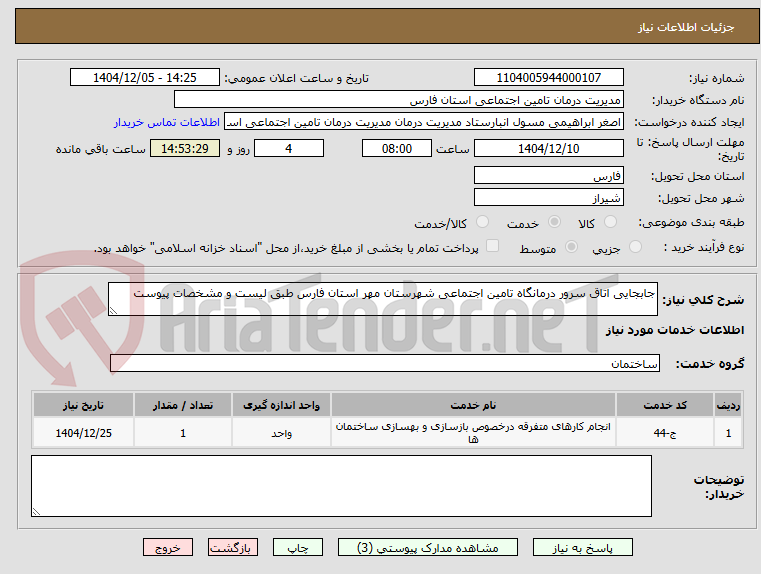
Task: Open مشاهده مدارک پیوستی (3) attachments
Action: point(428,547)
